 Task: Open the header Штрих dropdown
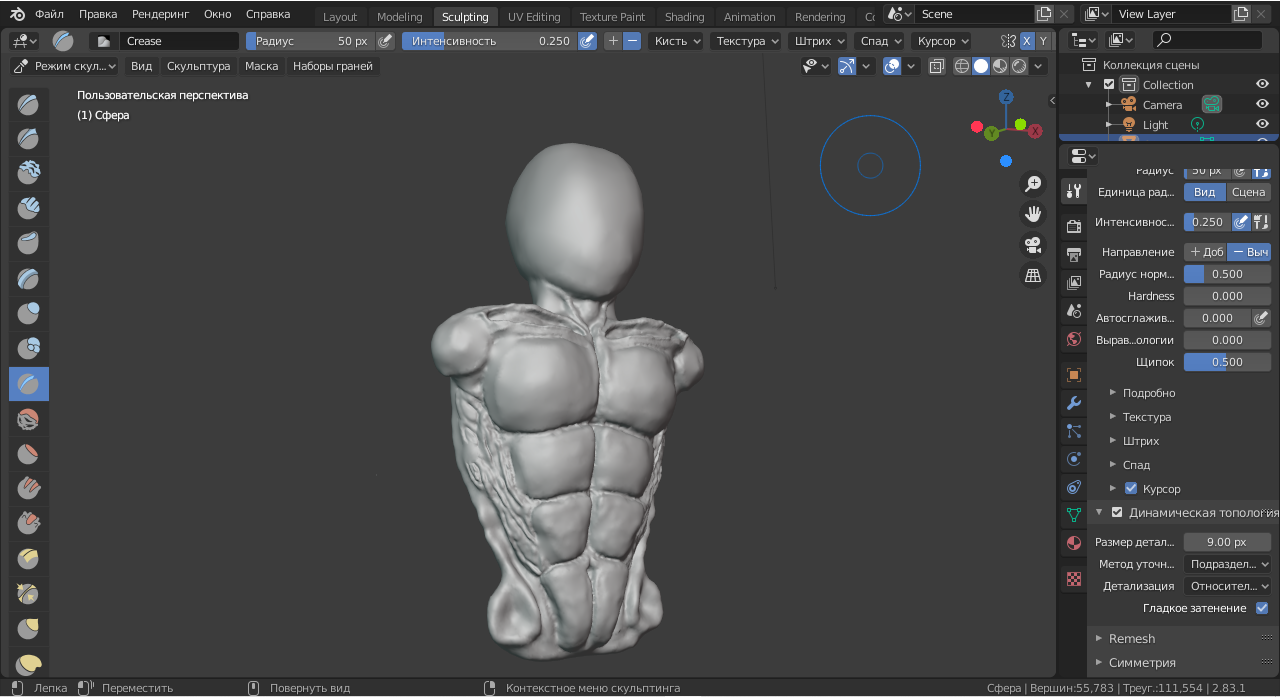point(818,41)
